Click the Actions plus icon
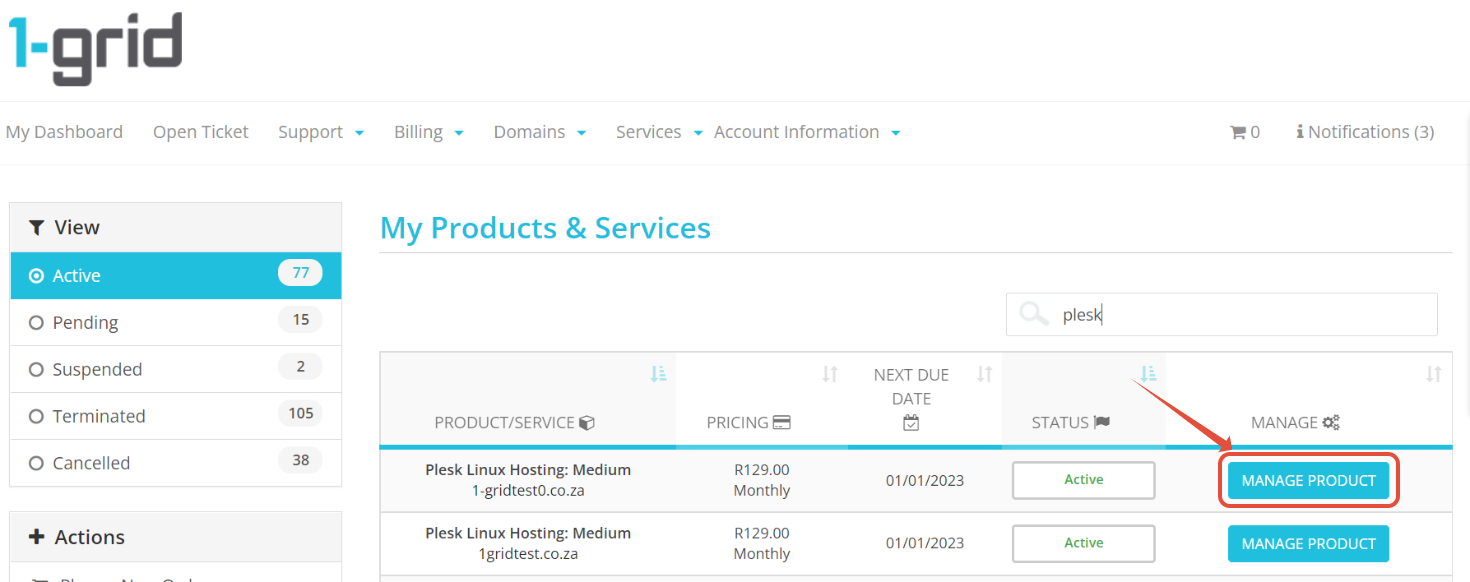 pyautogui.click(x=37, y=537)
